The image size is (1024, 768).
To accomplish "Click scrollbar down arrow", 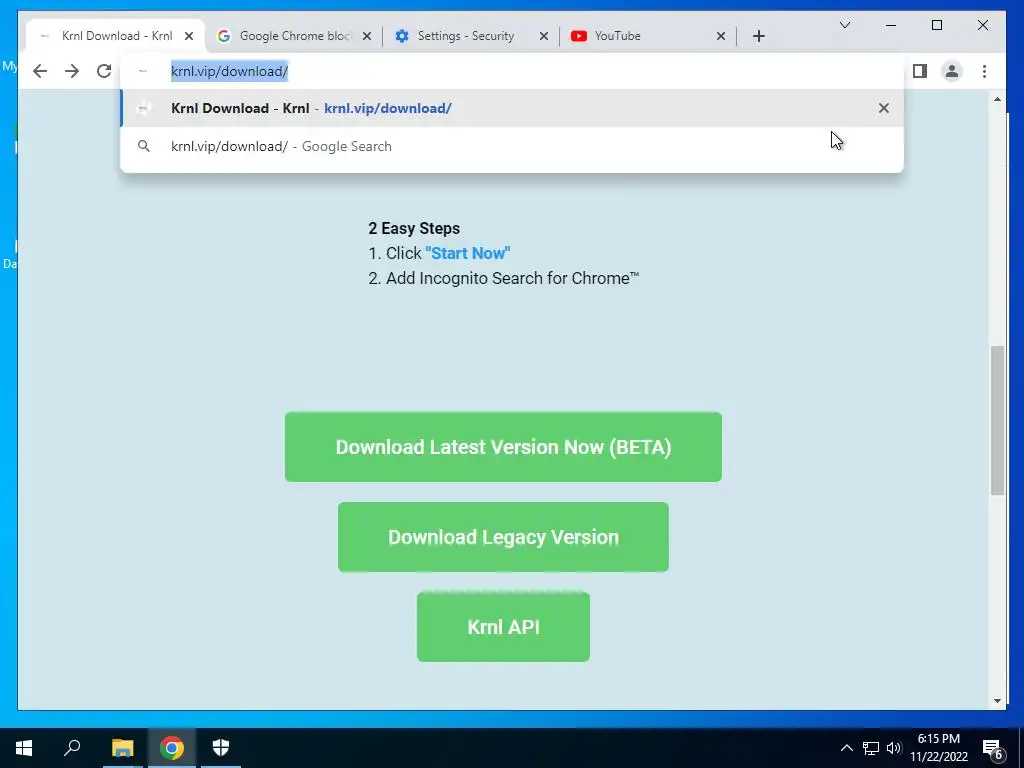I will (997, 701).
